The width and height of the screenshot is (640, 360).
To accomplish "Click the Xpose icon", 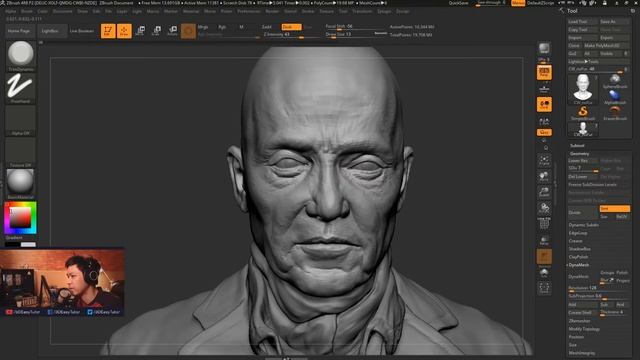I will 544,288.
